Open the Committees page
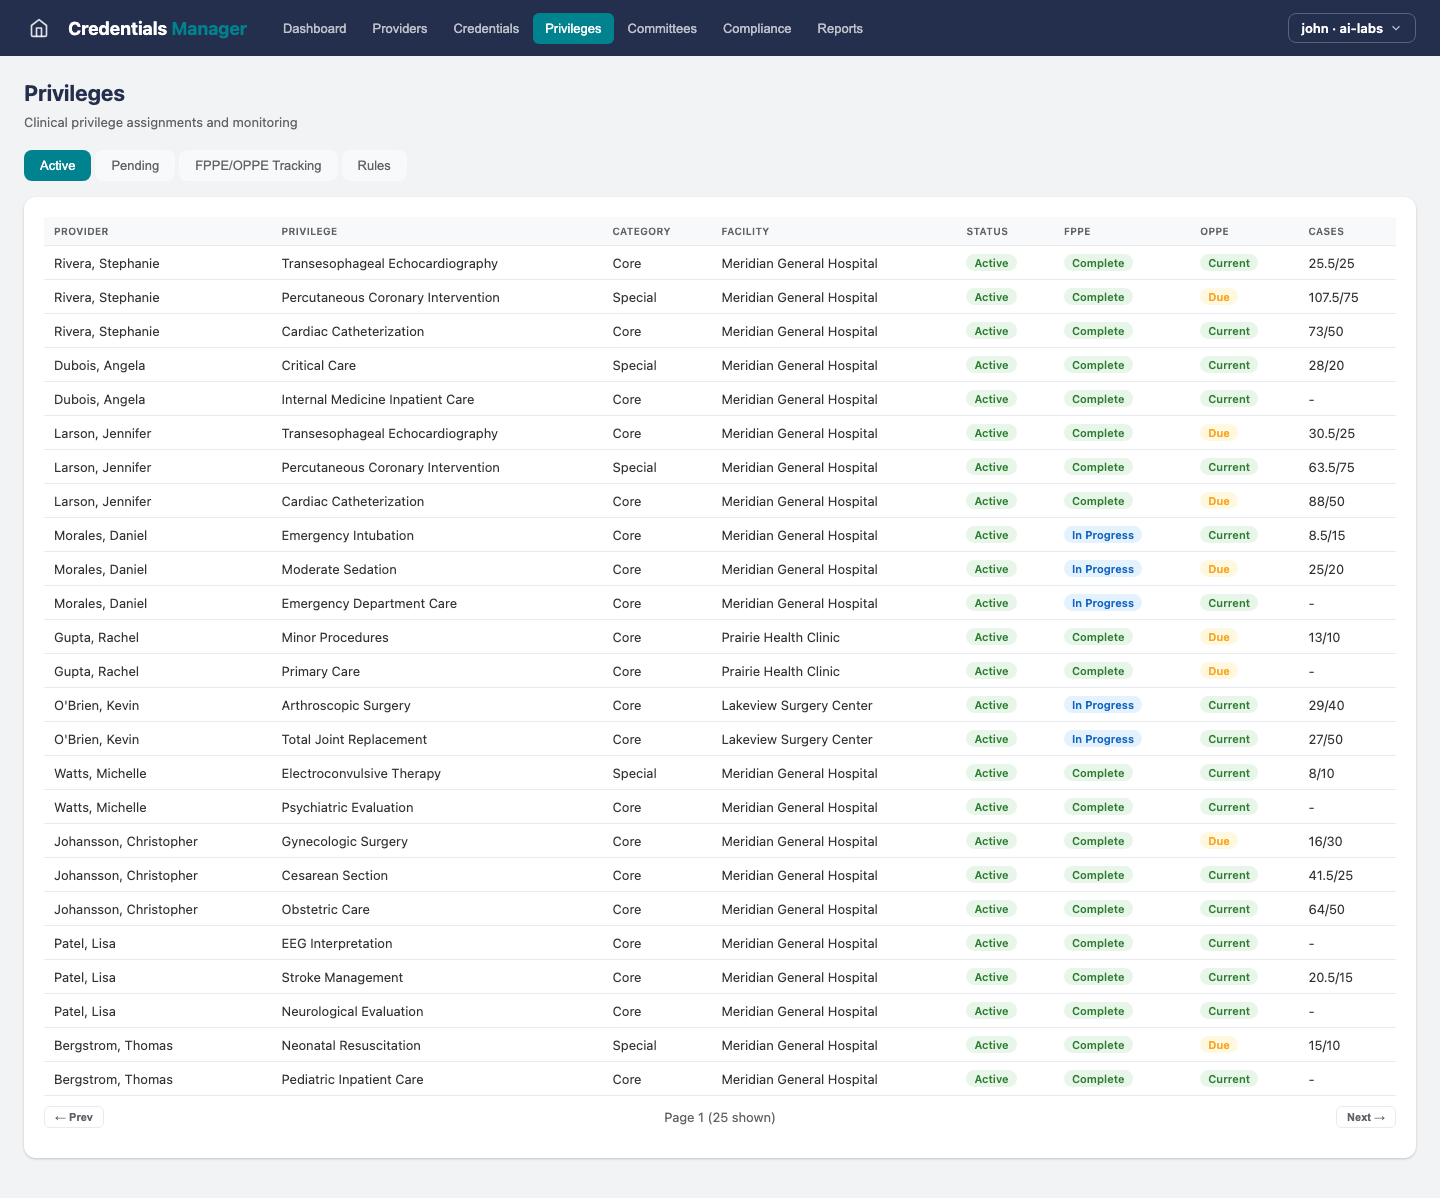1440x1198 pixels. (x=661, y=28)
